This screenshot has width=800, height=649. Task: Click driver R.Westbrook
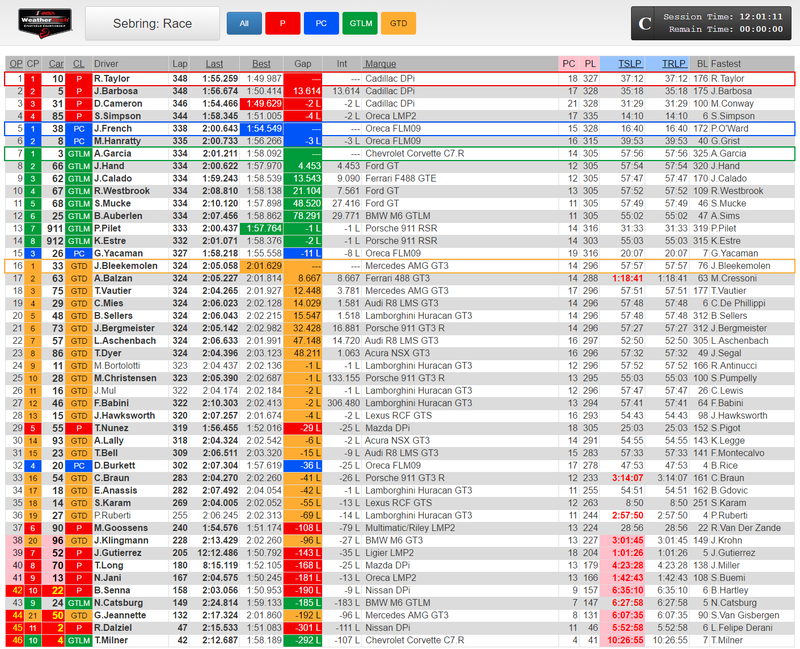pyautogui.click(x=122, y=191)
